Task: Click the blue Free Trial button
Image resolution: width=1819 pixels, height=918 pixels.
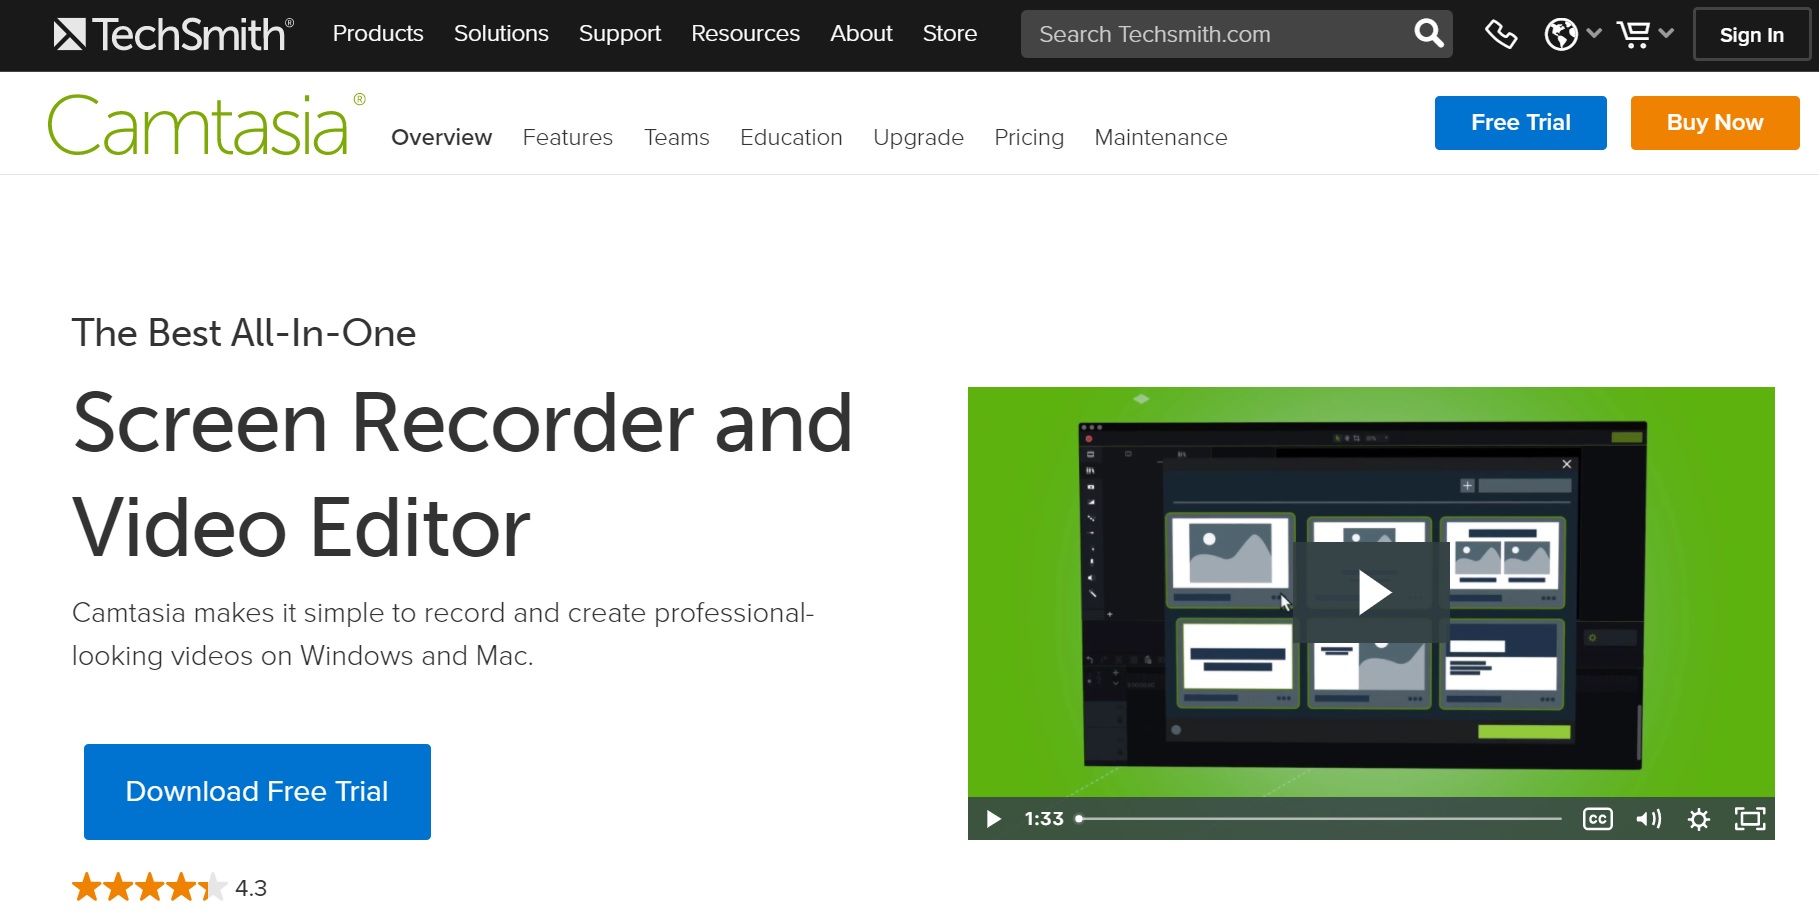Action: 1521,123
